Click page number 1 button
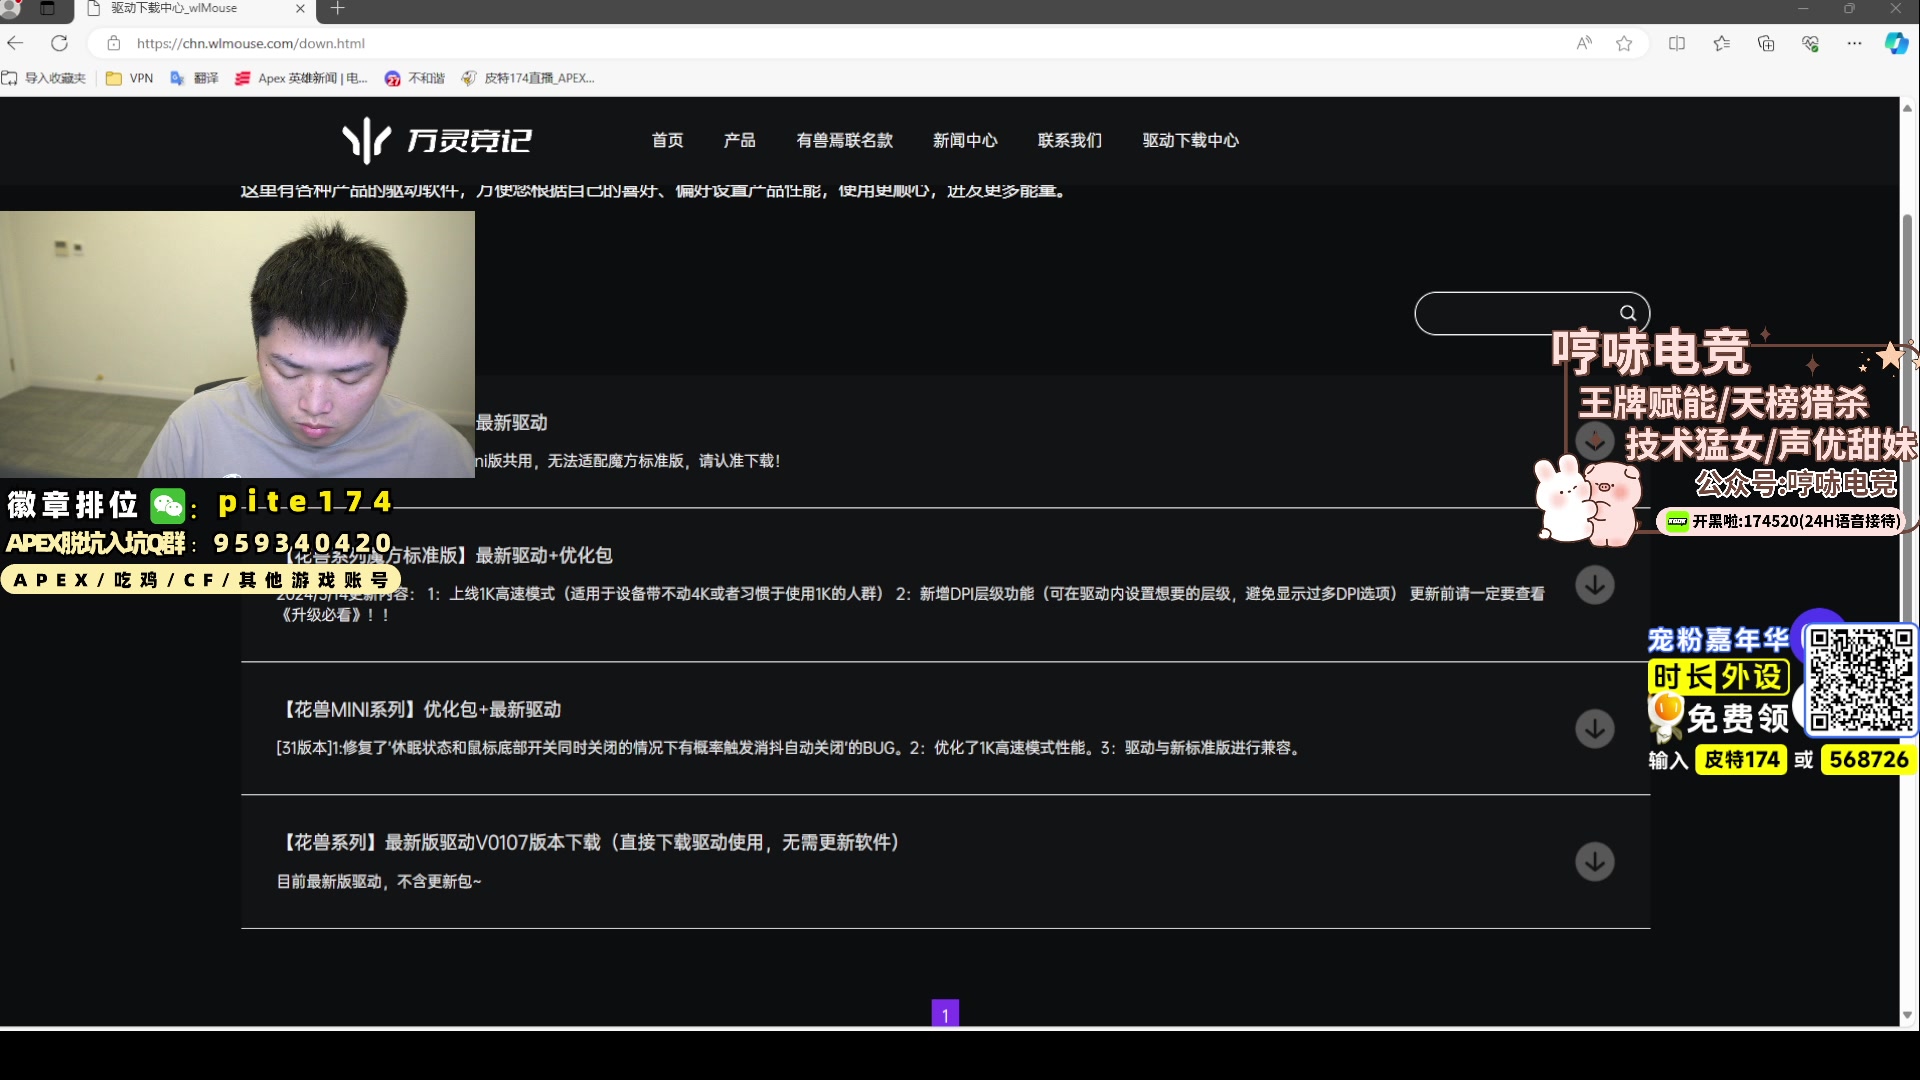Image resolution: width=1920 pixels, height=1080 pixels. pyautogui.click(x=945, y=1013)
